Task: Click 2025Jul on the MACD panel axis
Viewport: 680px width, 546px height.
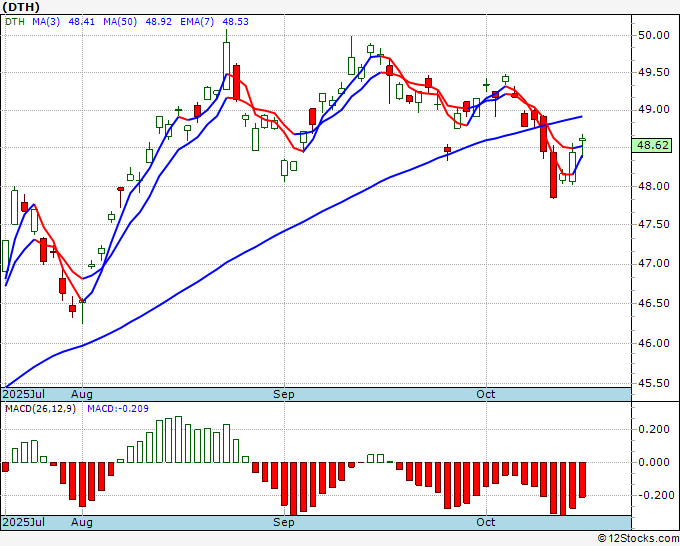Action: (x=24, y=522)
